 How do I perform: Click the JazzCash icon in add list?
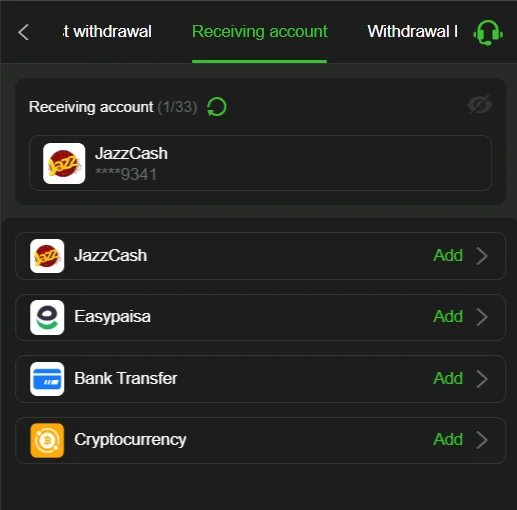tap(47, 256)
